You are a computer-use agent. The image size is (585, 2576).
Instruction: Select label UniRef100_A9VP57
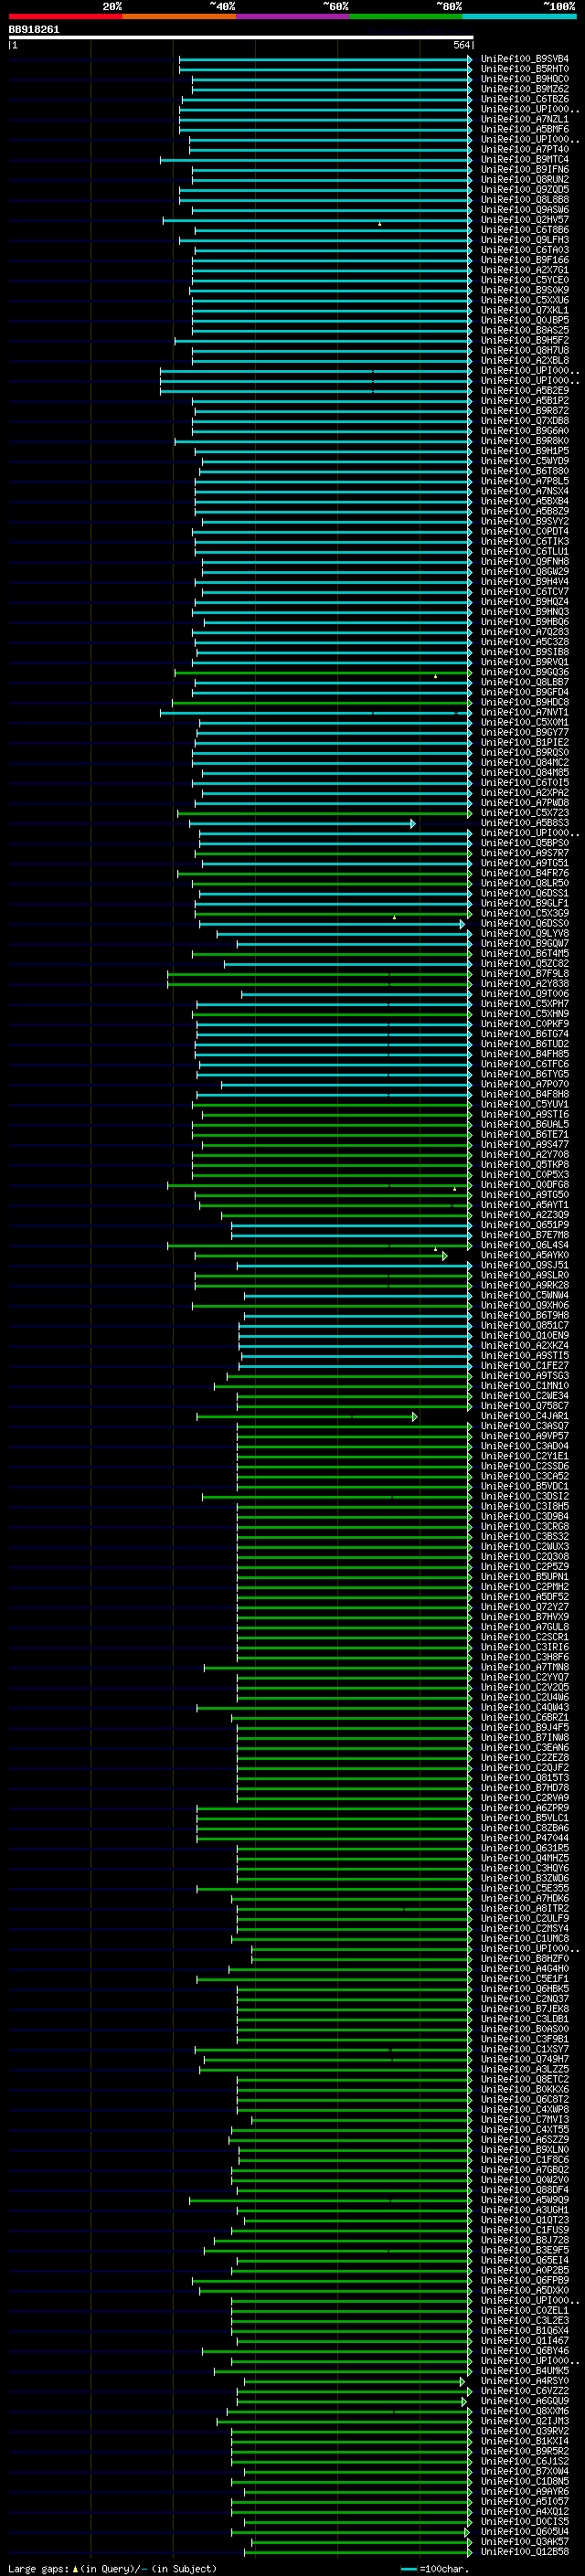click(x=525, y=1436)
